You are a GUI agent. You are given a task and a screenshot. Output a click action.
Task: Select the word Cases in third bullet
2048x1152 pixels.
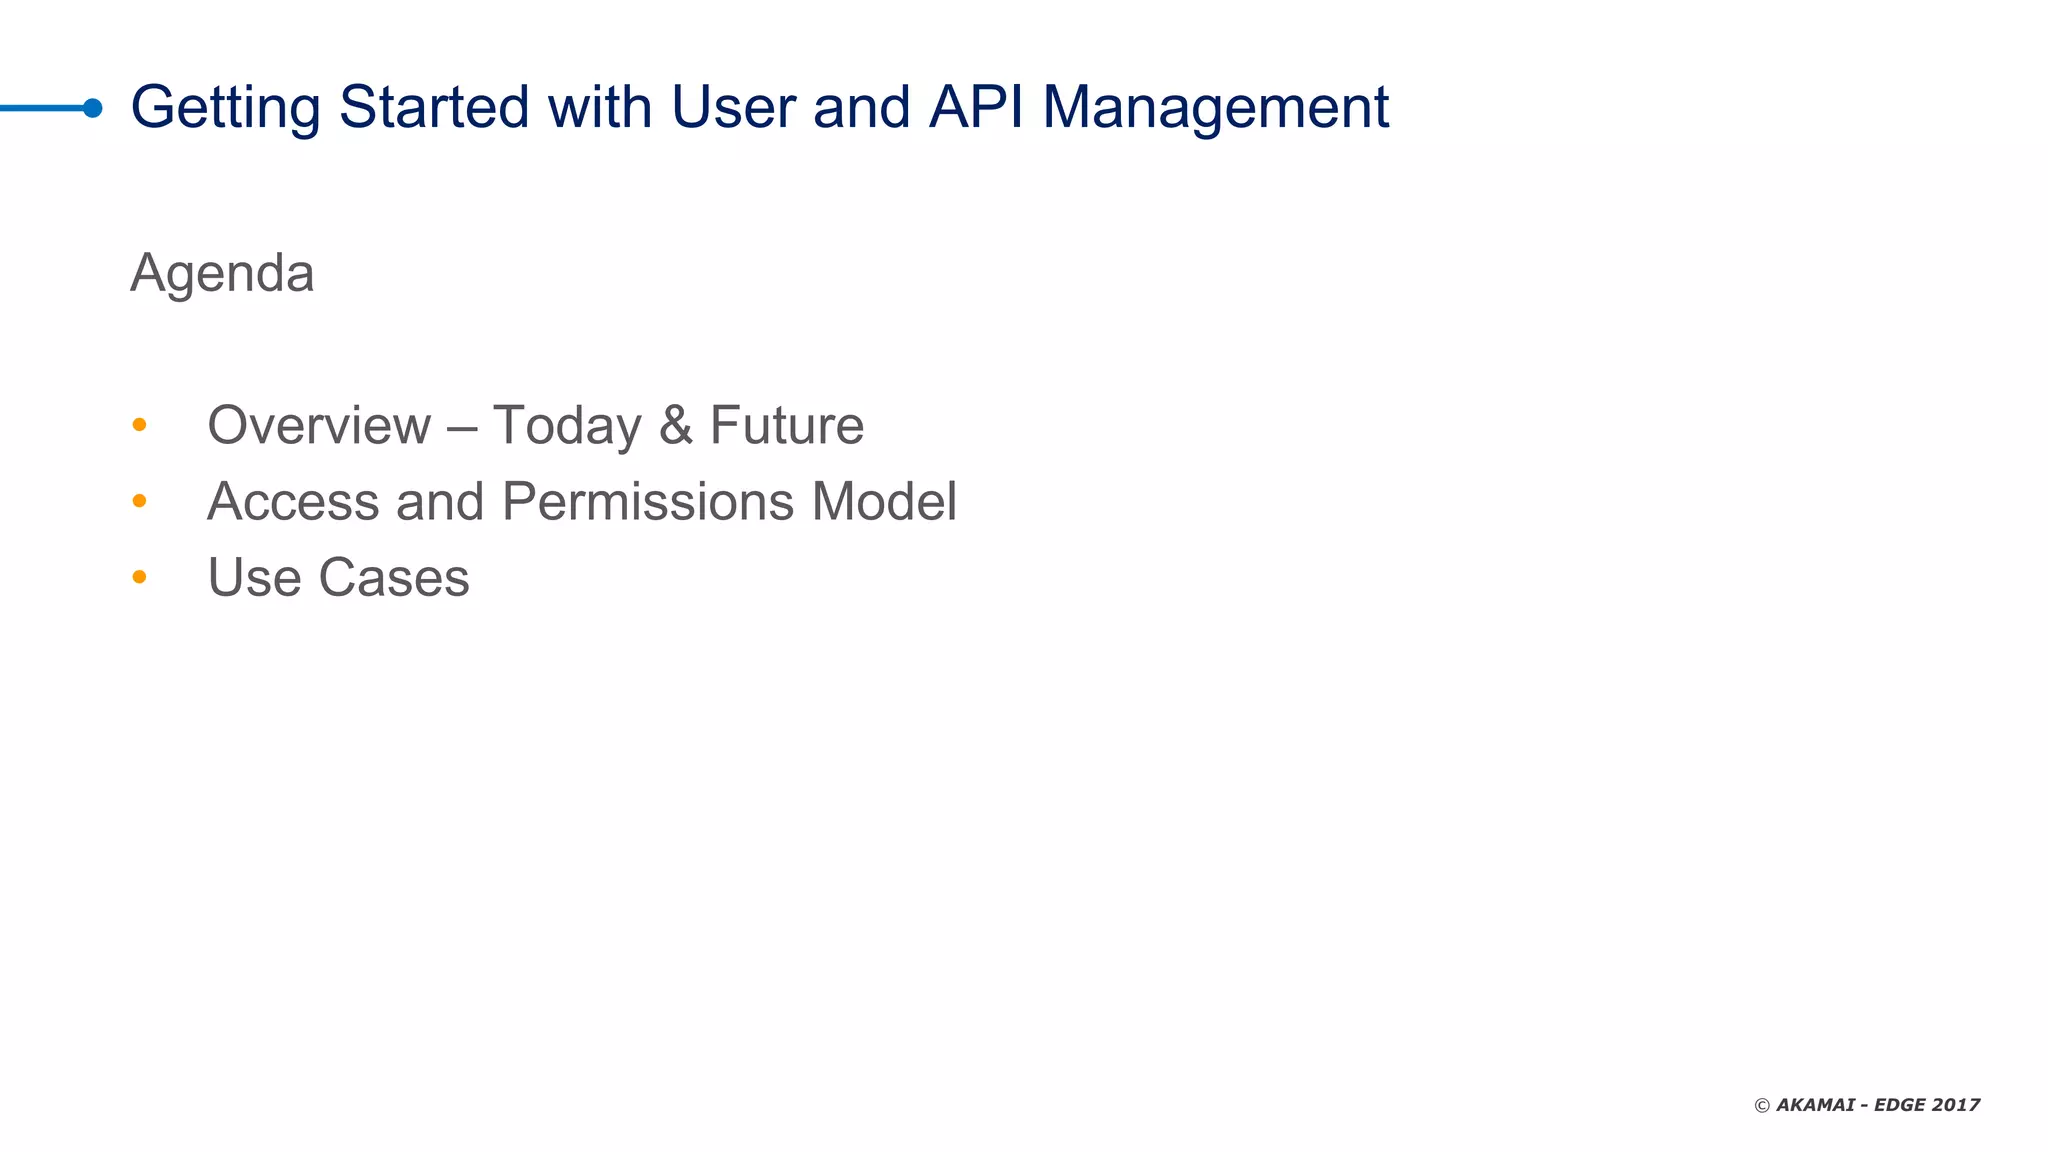pos(394,578)
